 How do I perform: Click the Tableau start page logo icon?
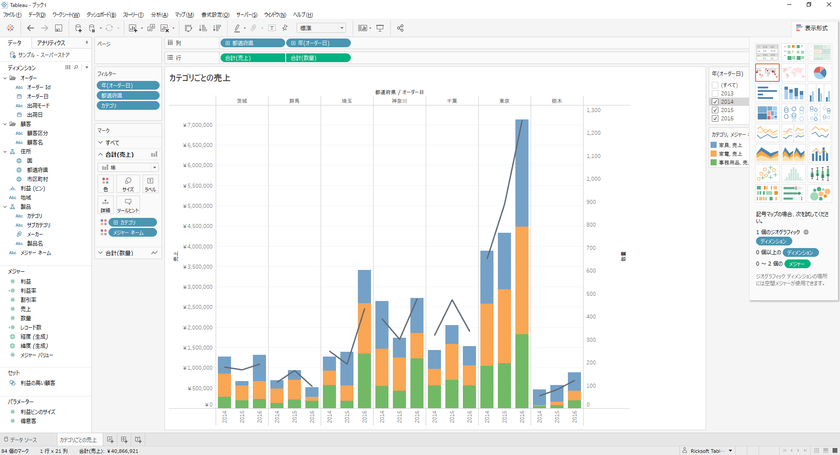pos(10,28)
